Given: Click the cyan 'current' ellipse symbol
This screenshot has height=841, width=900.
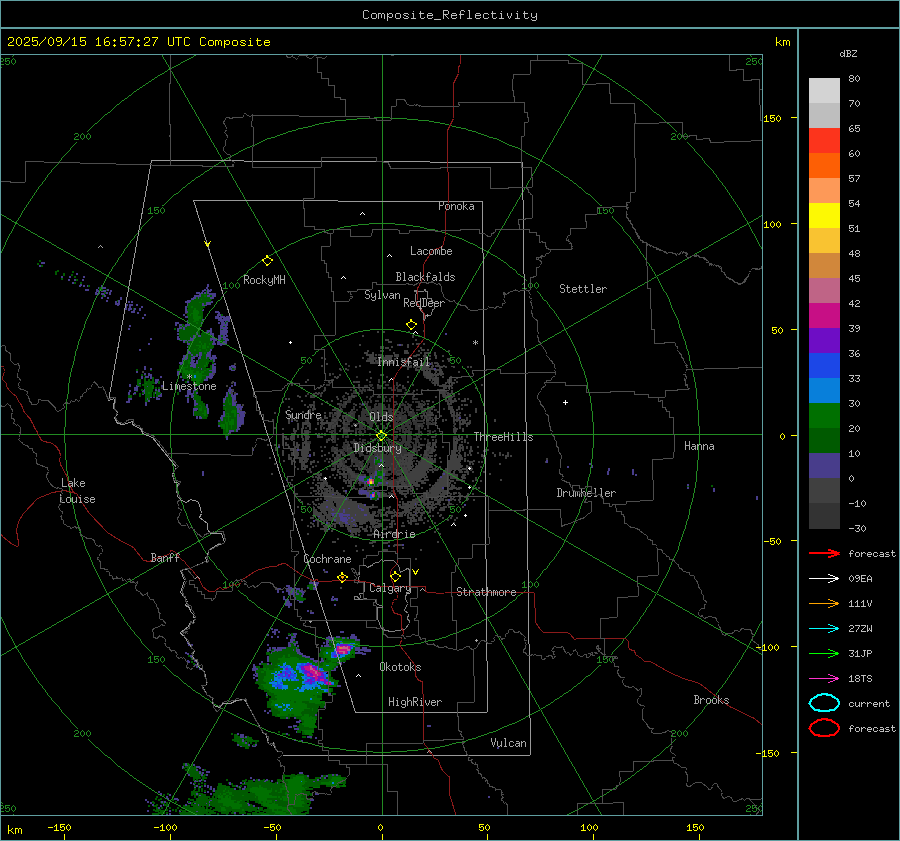Looking at the screenshot, I should click(824, 703).
